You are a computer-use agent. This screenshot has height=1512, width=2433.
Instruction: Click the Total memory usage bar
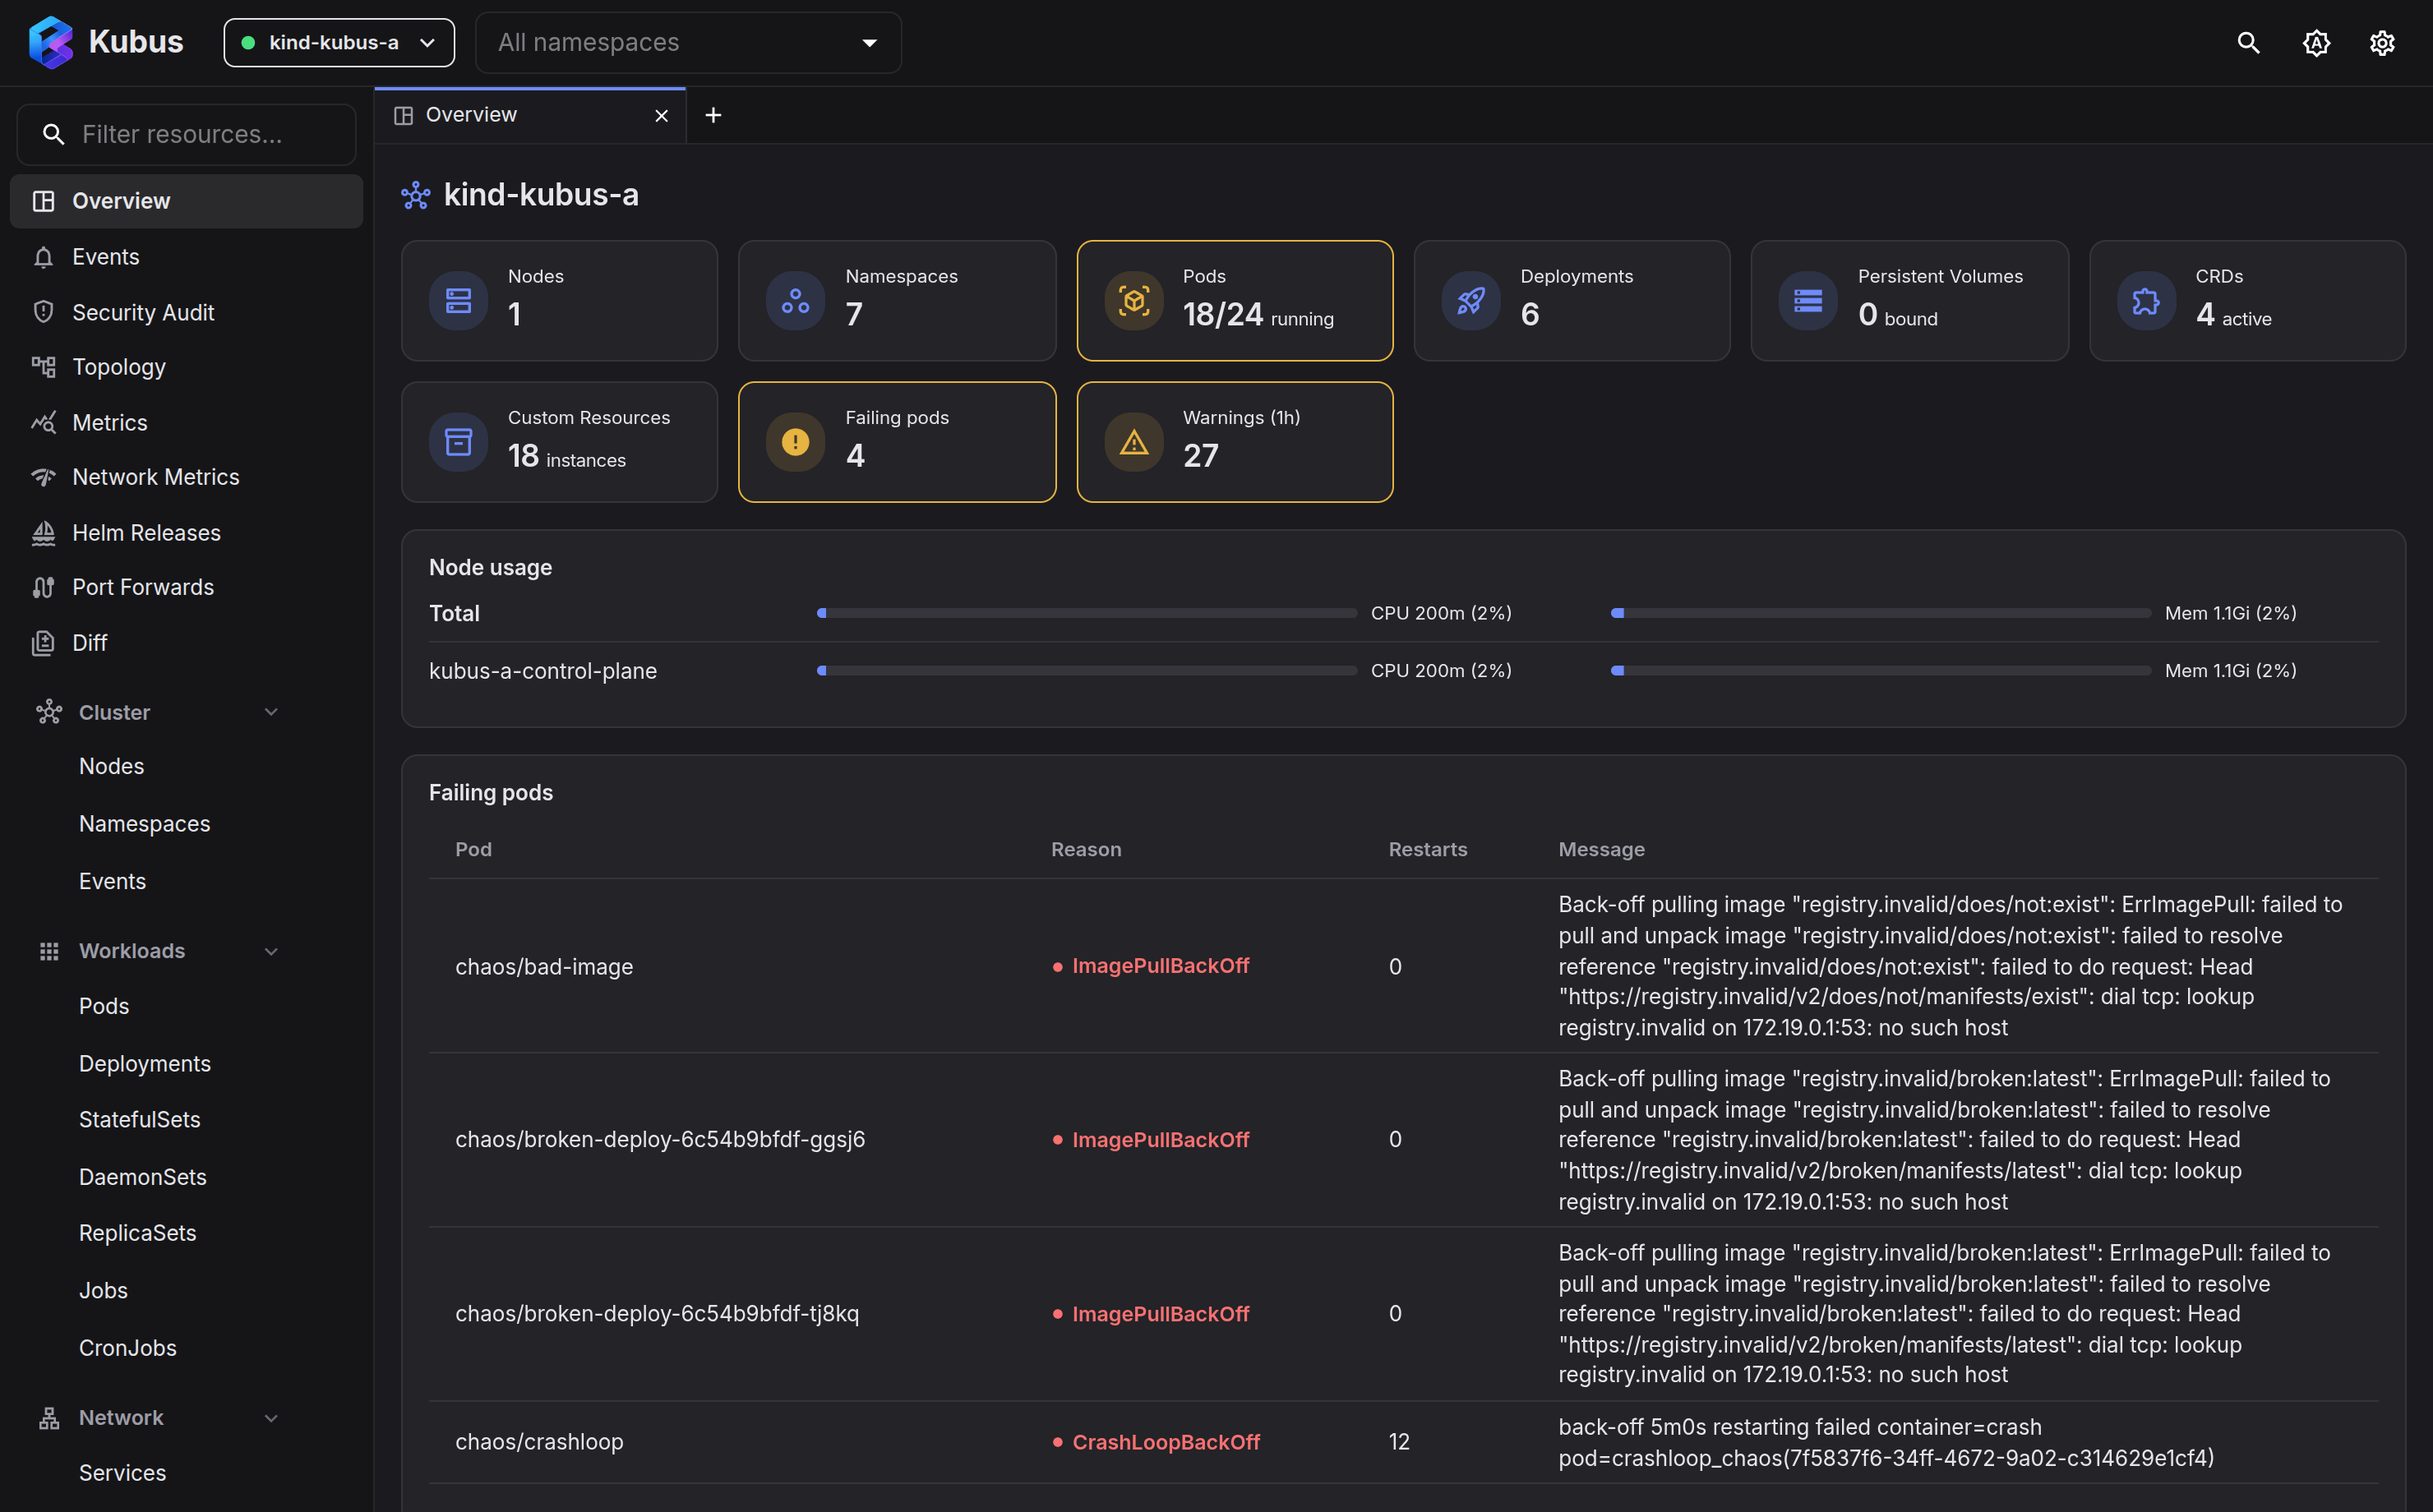pos(1880,613)
